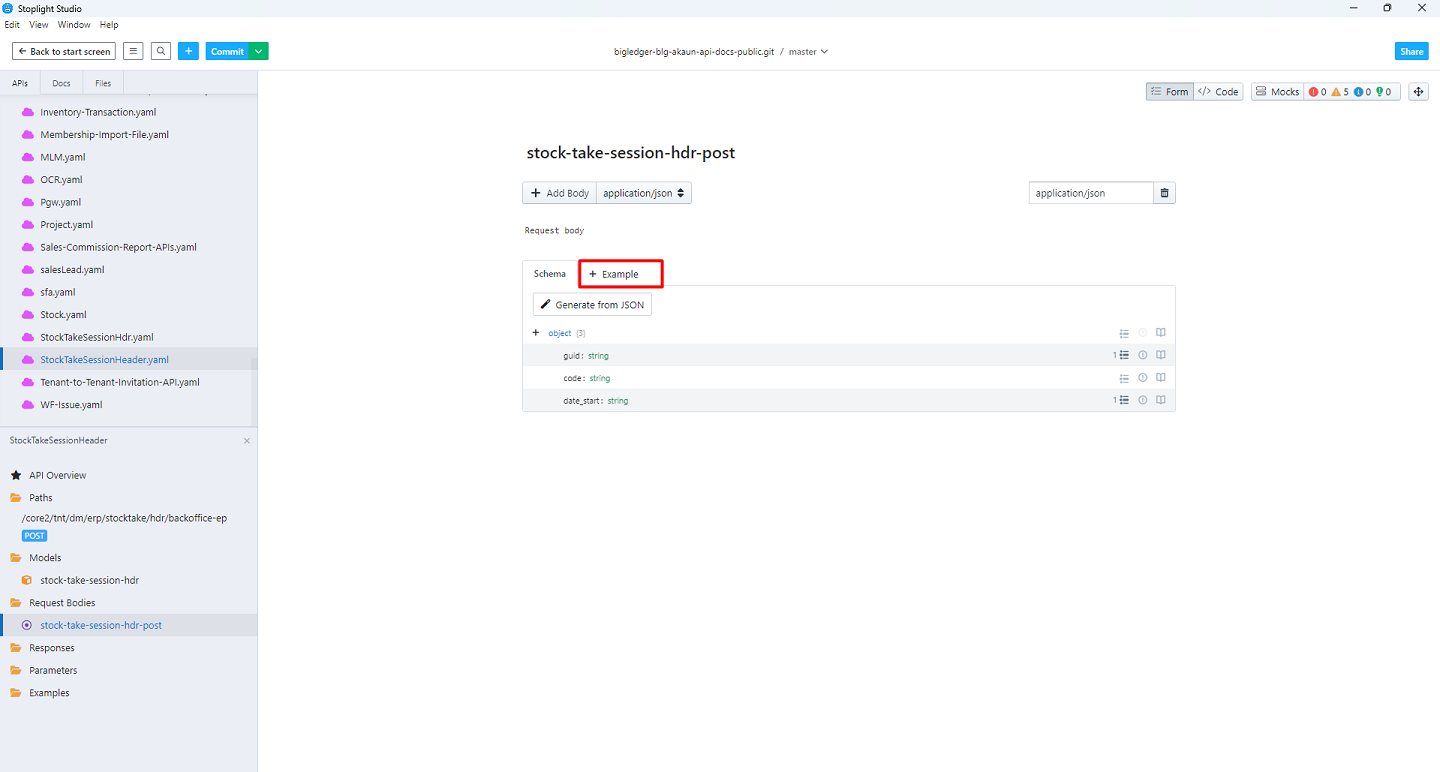This screenshot has height=772, width=1440.
Task: Open API Overview
Action: click(x=58, y=475)
